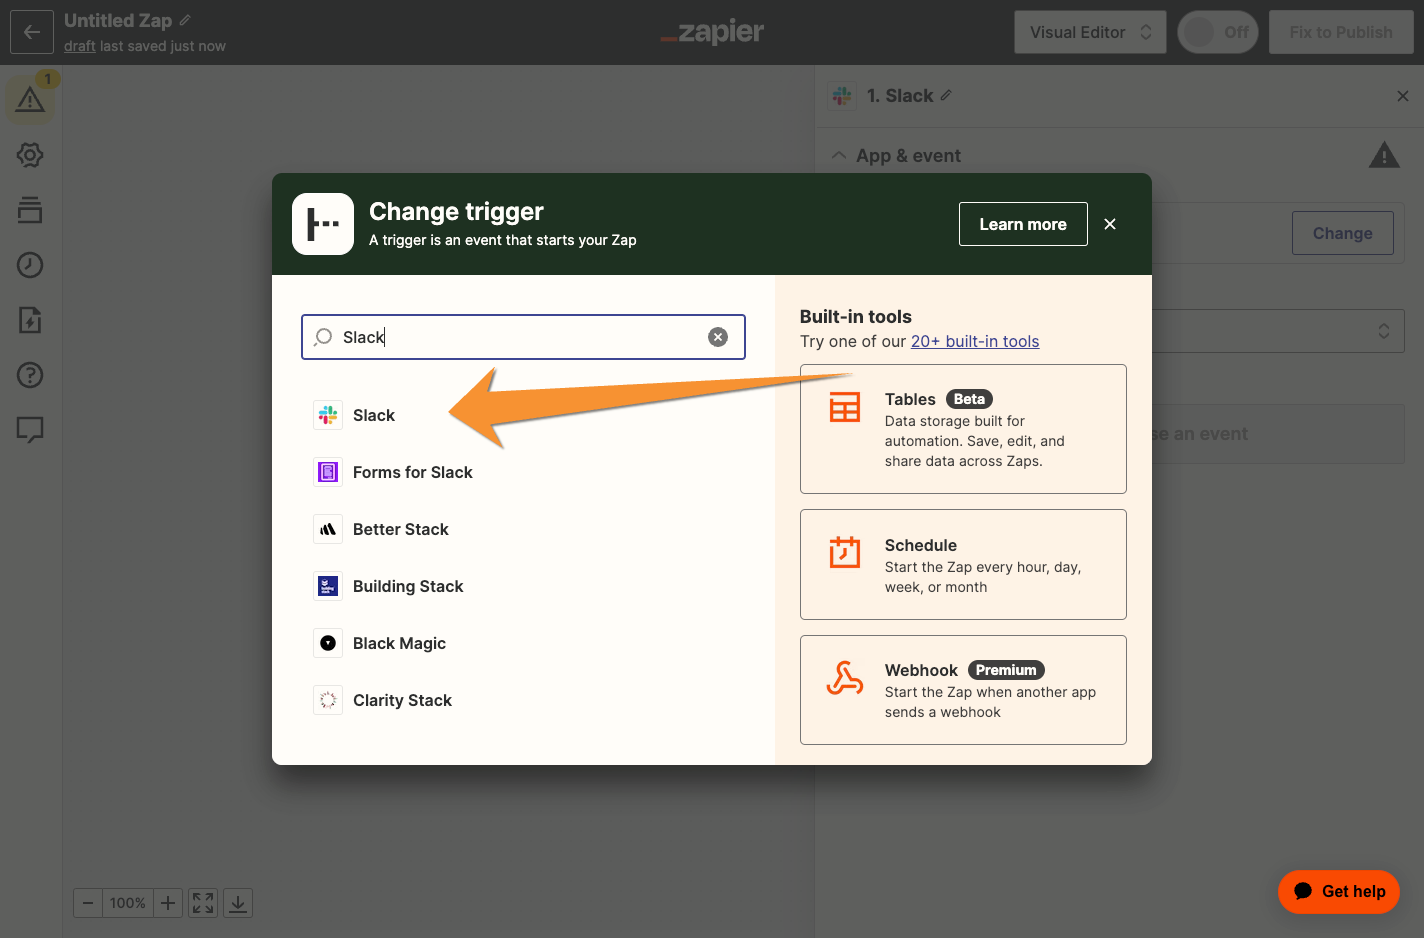
Task: Select Black Magic result
Action: click(x=399, y=643)
